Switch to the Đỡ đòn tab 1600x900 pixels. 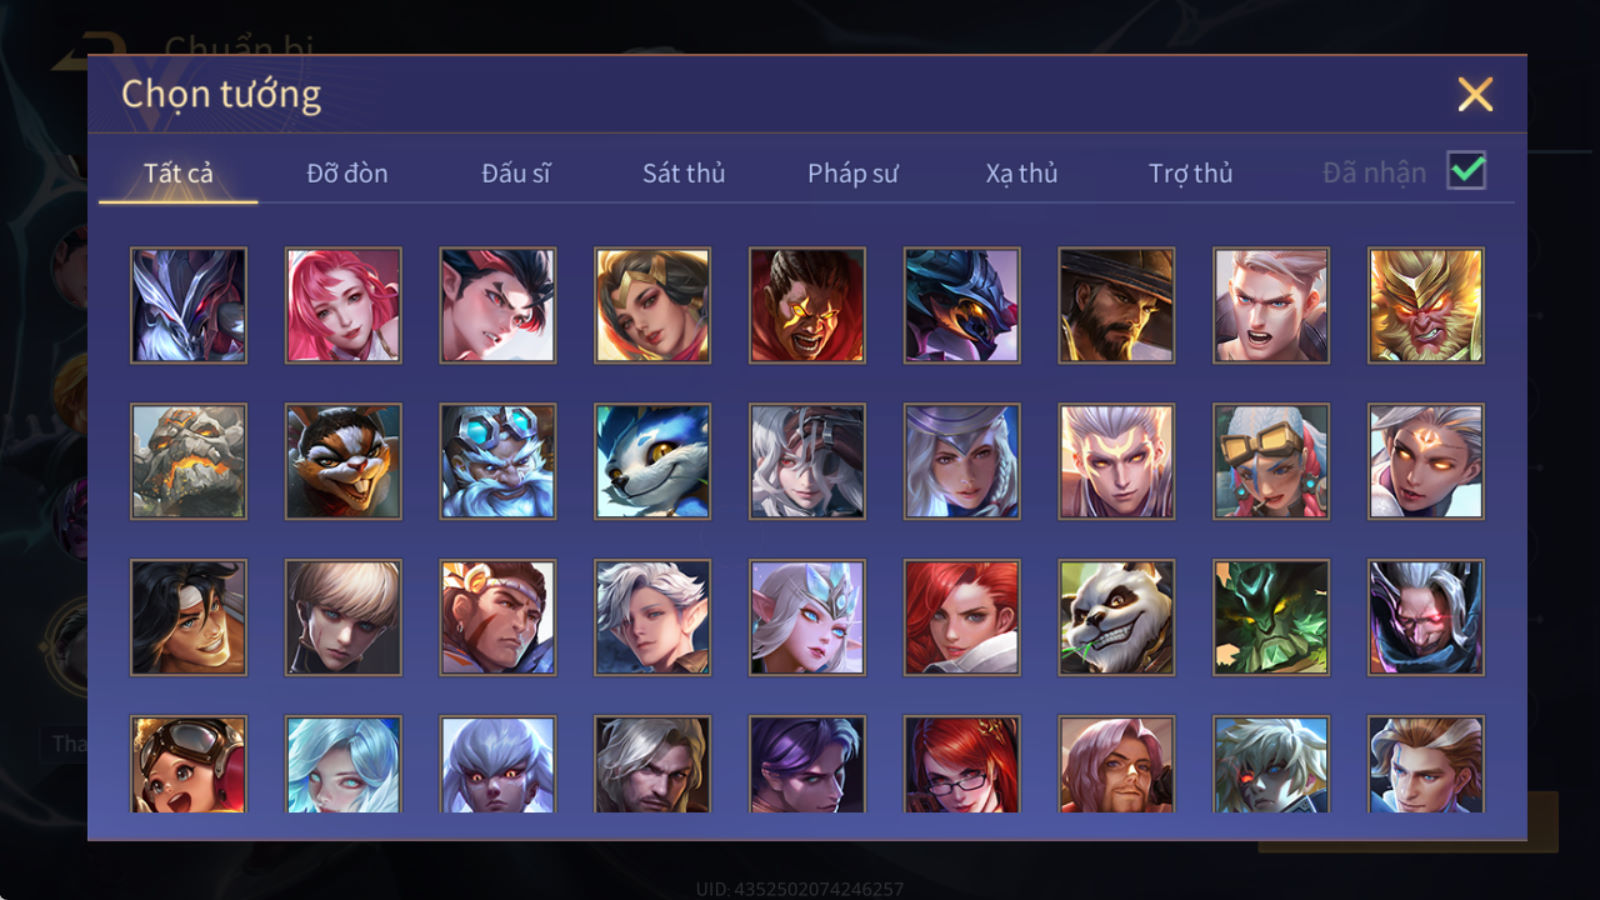click(x=347, y=173)
